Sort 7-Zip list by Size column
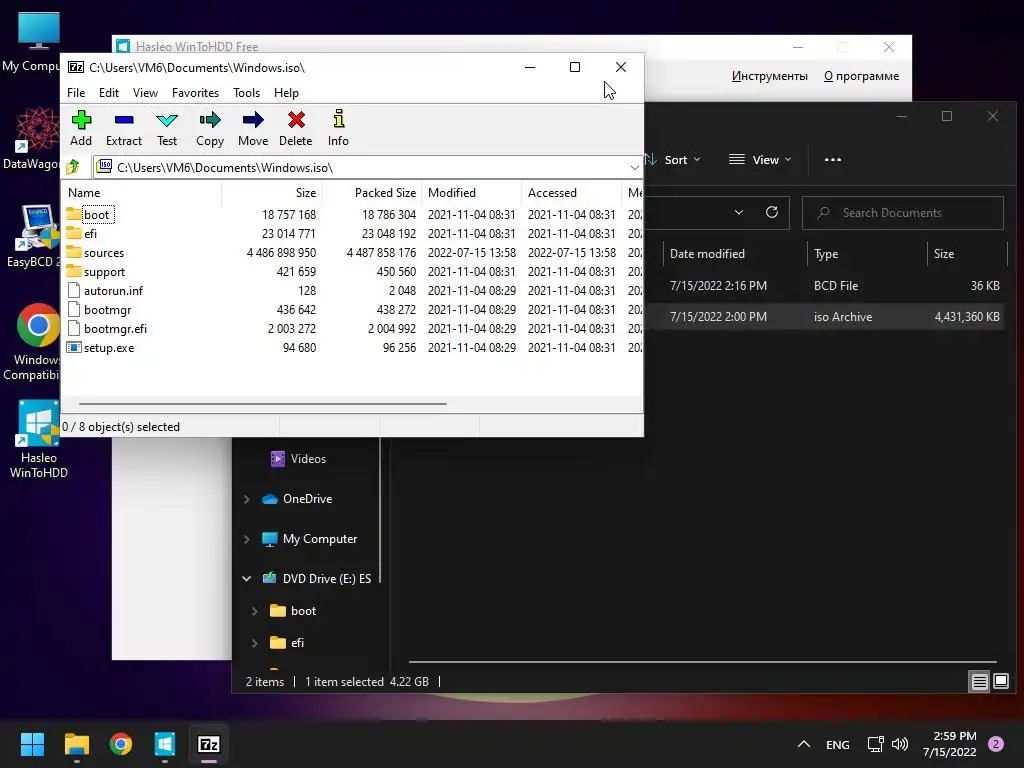 (272, 193)
